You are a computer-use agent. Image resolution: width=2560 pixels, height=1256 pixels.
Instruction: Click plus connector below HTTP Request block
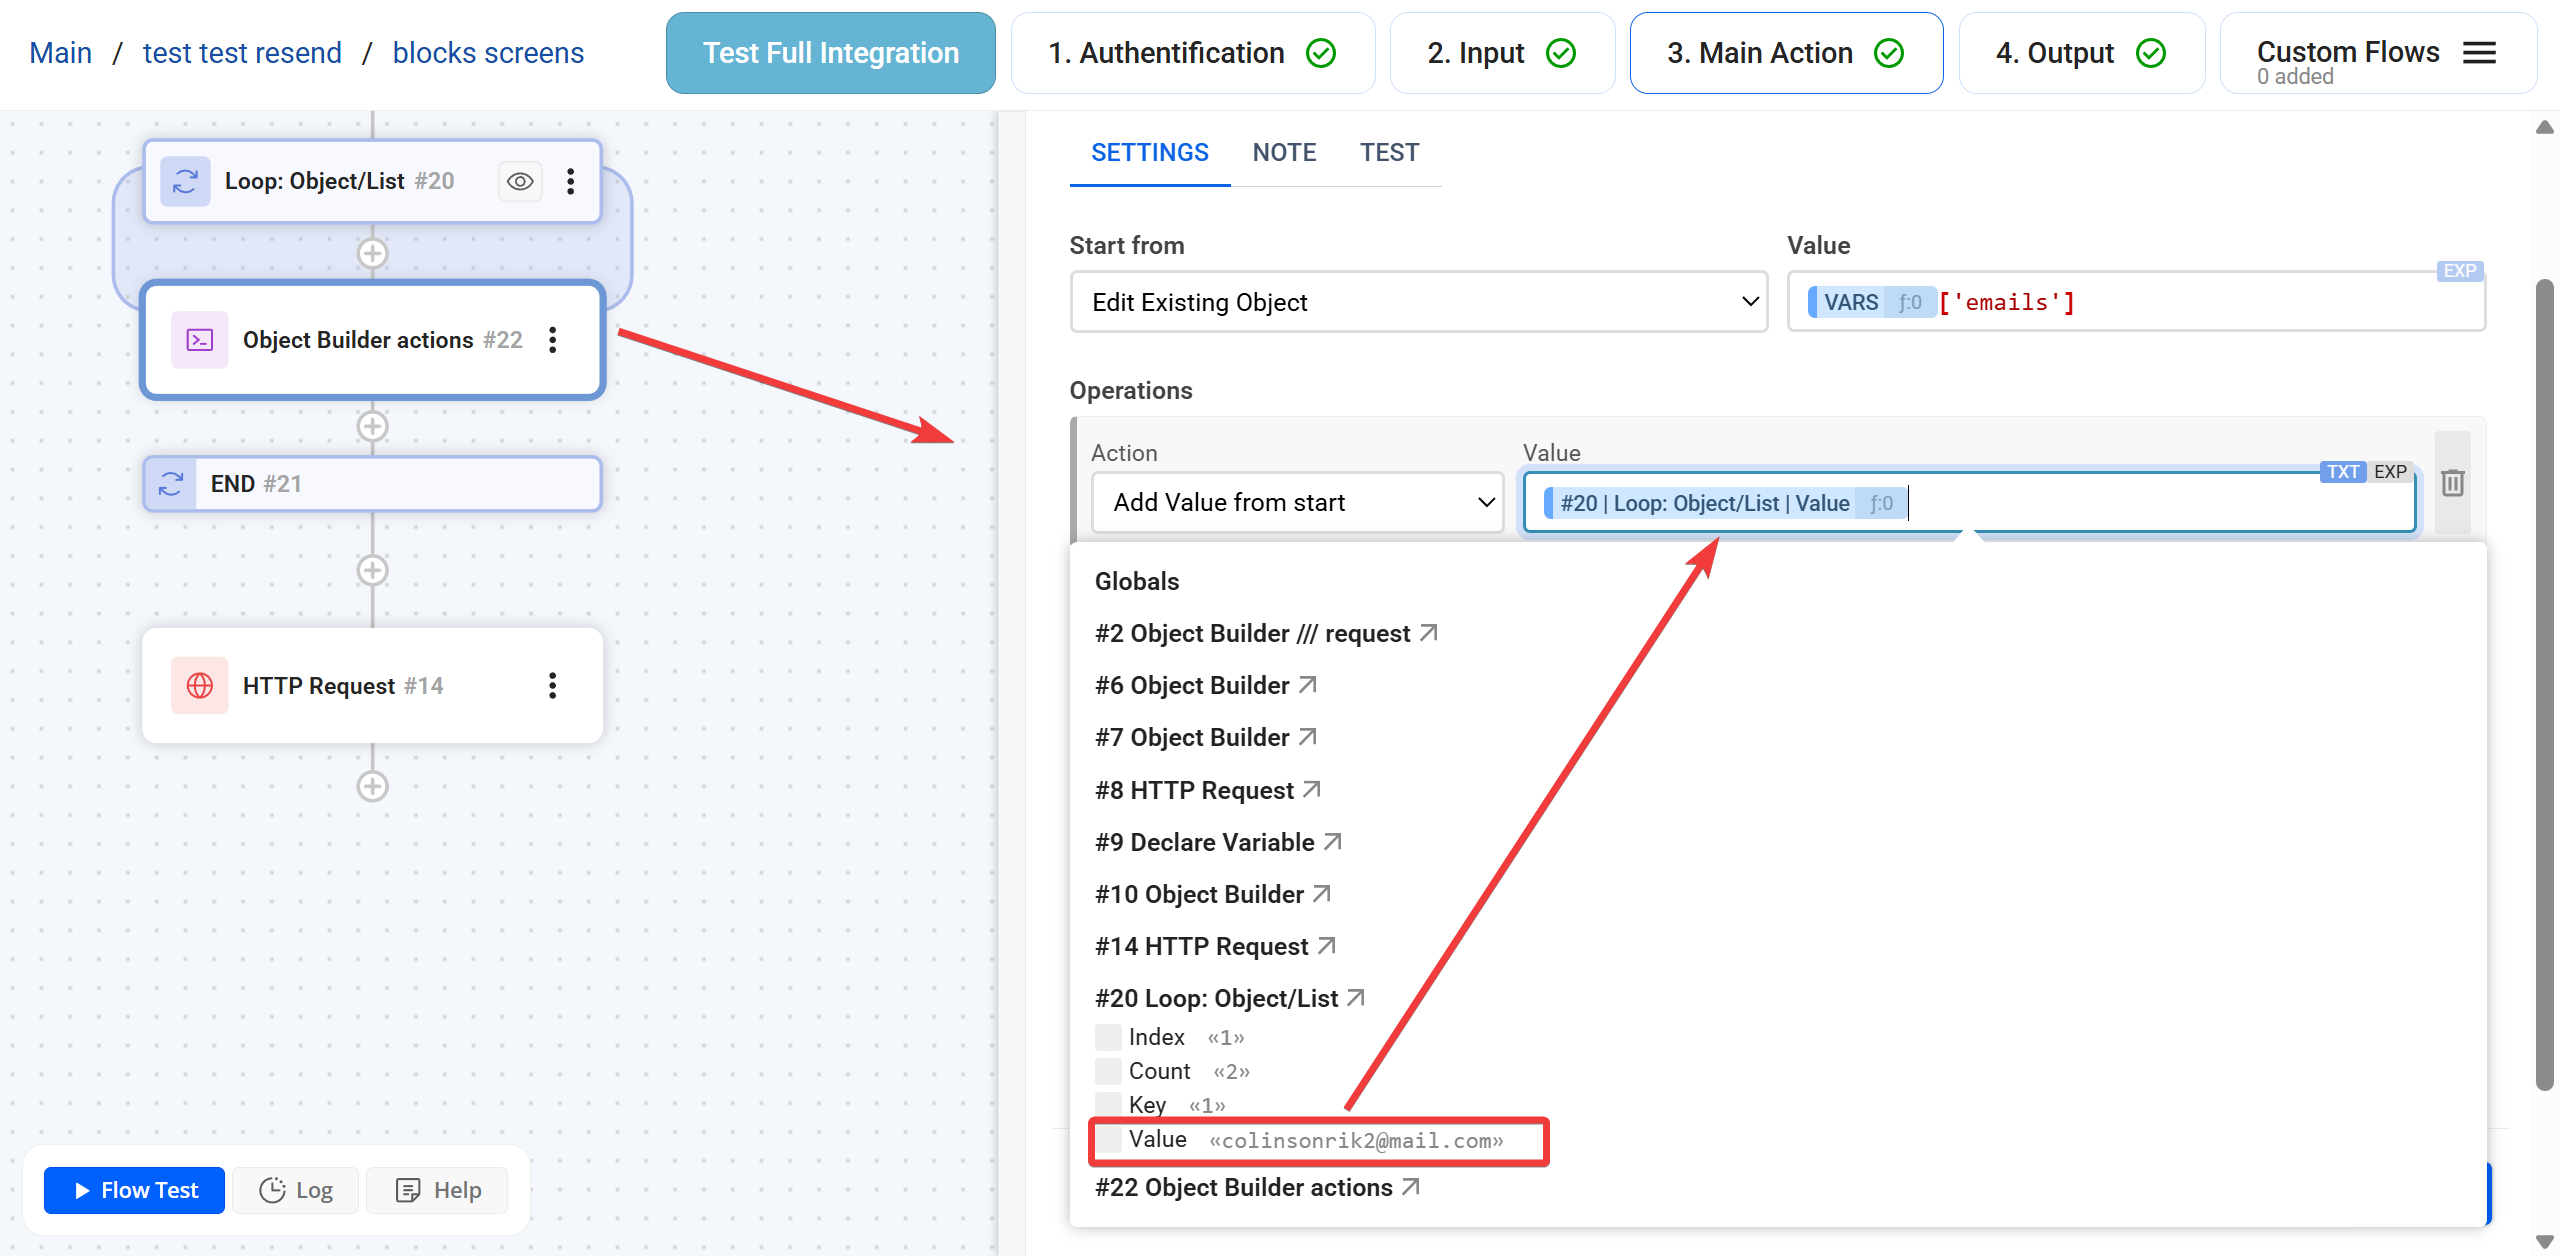pyautogui.click(x=372, y=786)
